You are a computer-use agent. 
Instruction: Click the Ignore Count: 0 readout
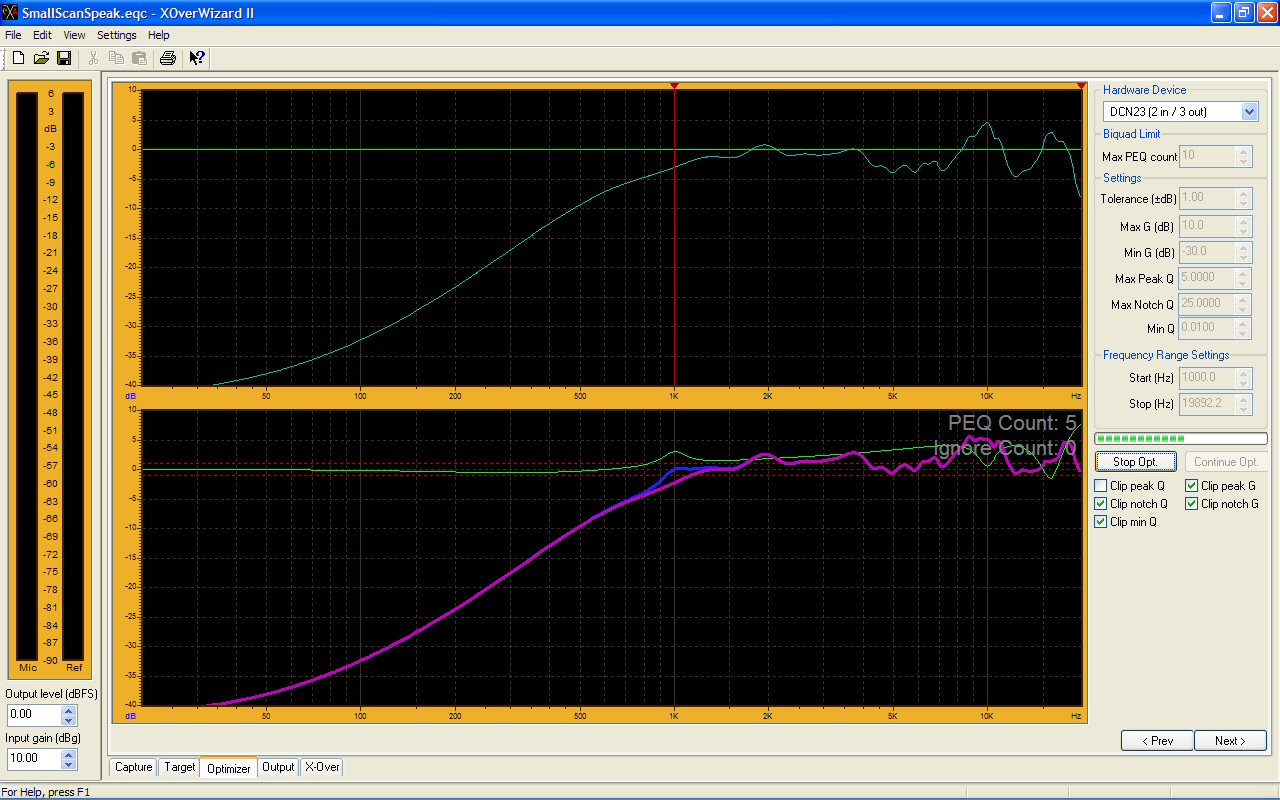[x=1005, y=449]
